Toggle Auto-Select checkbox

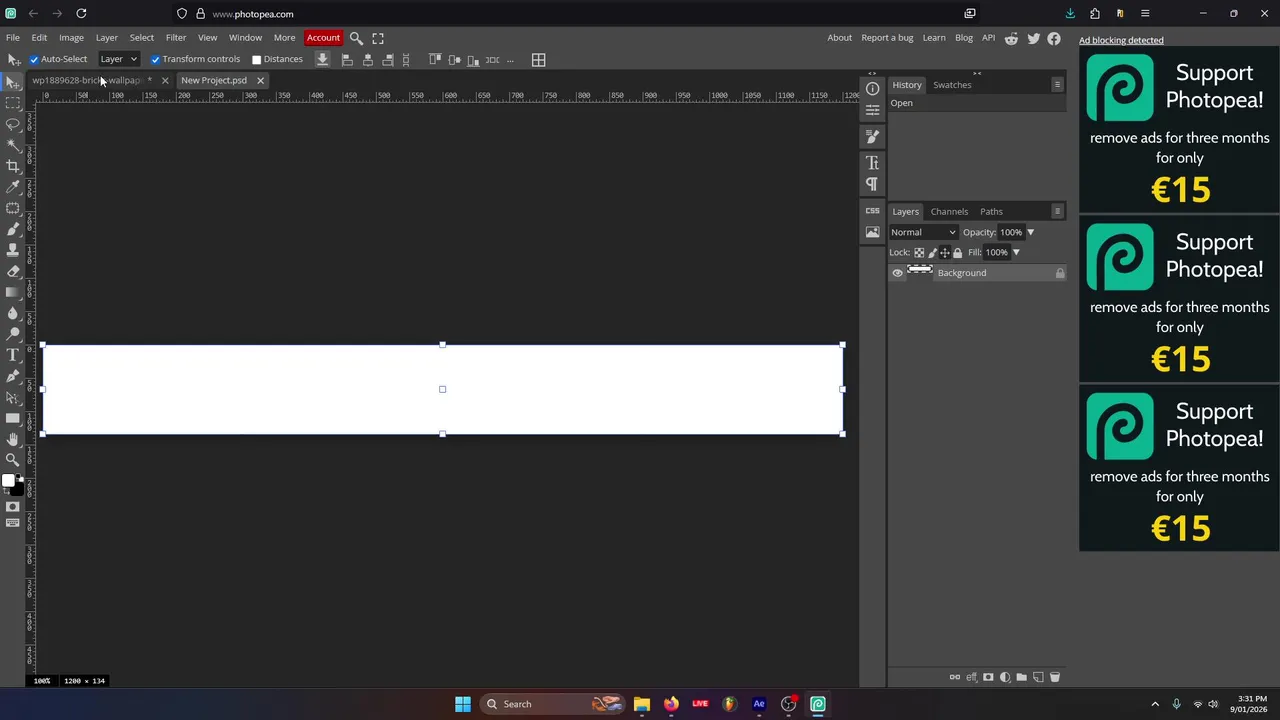point(34,60)
